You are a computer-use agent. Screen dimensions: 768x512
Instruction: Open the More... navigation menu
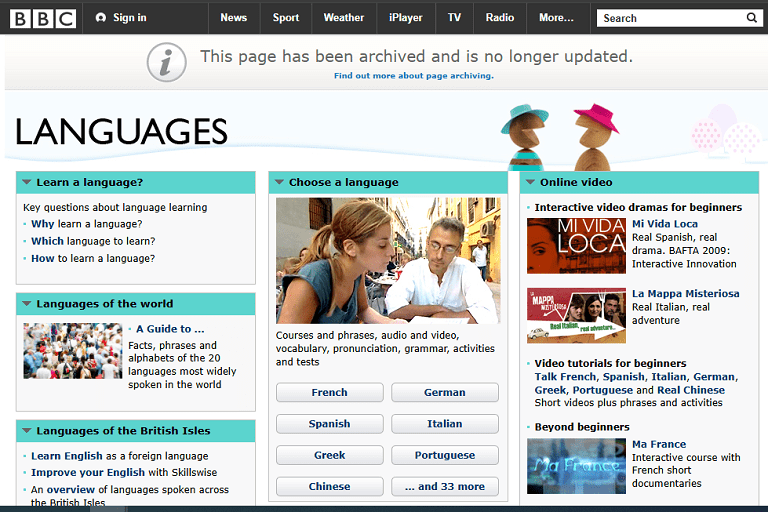556,18
